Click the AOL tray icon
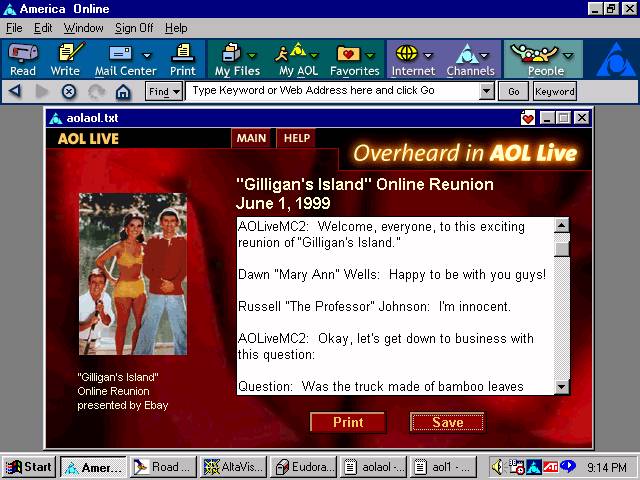Screen dimensions: 640x480 pyautogui.click(x=534, y=467)
